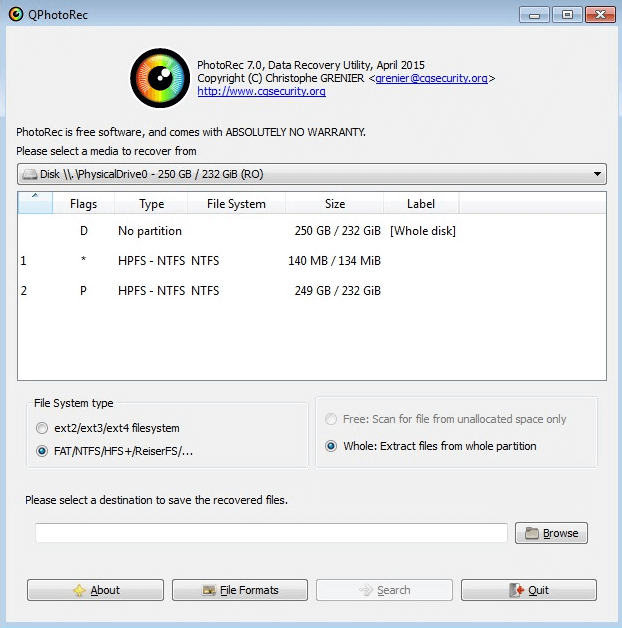Image resolution: width=622 pixels, height=628 pixels.
Task: Select partition 1 with 140 MB size
Action: click(x=312, y=261)
